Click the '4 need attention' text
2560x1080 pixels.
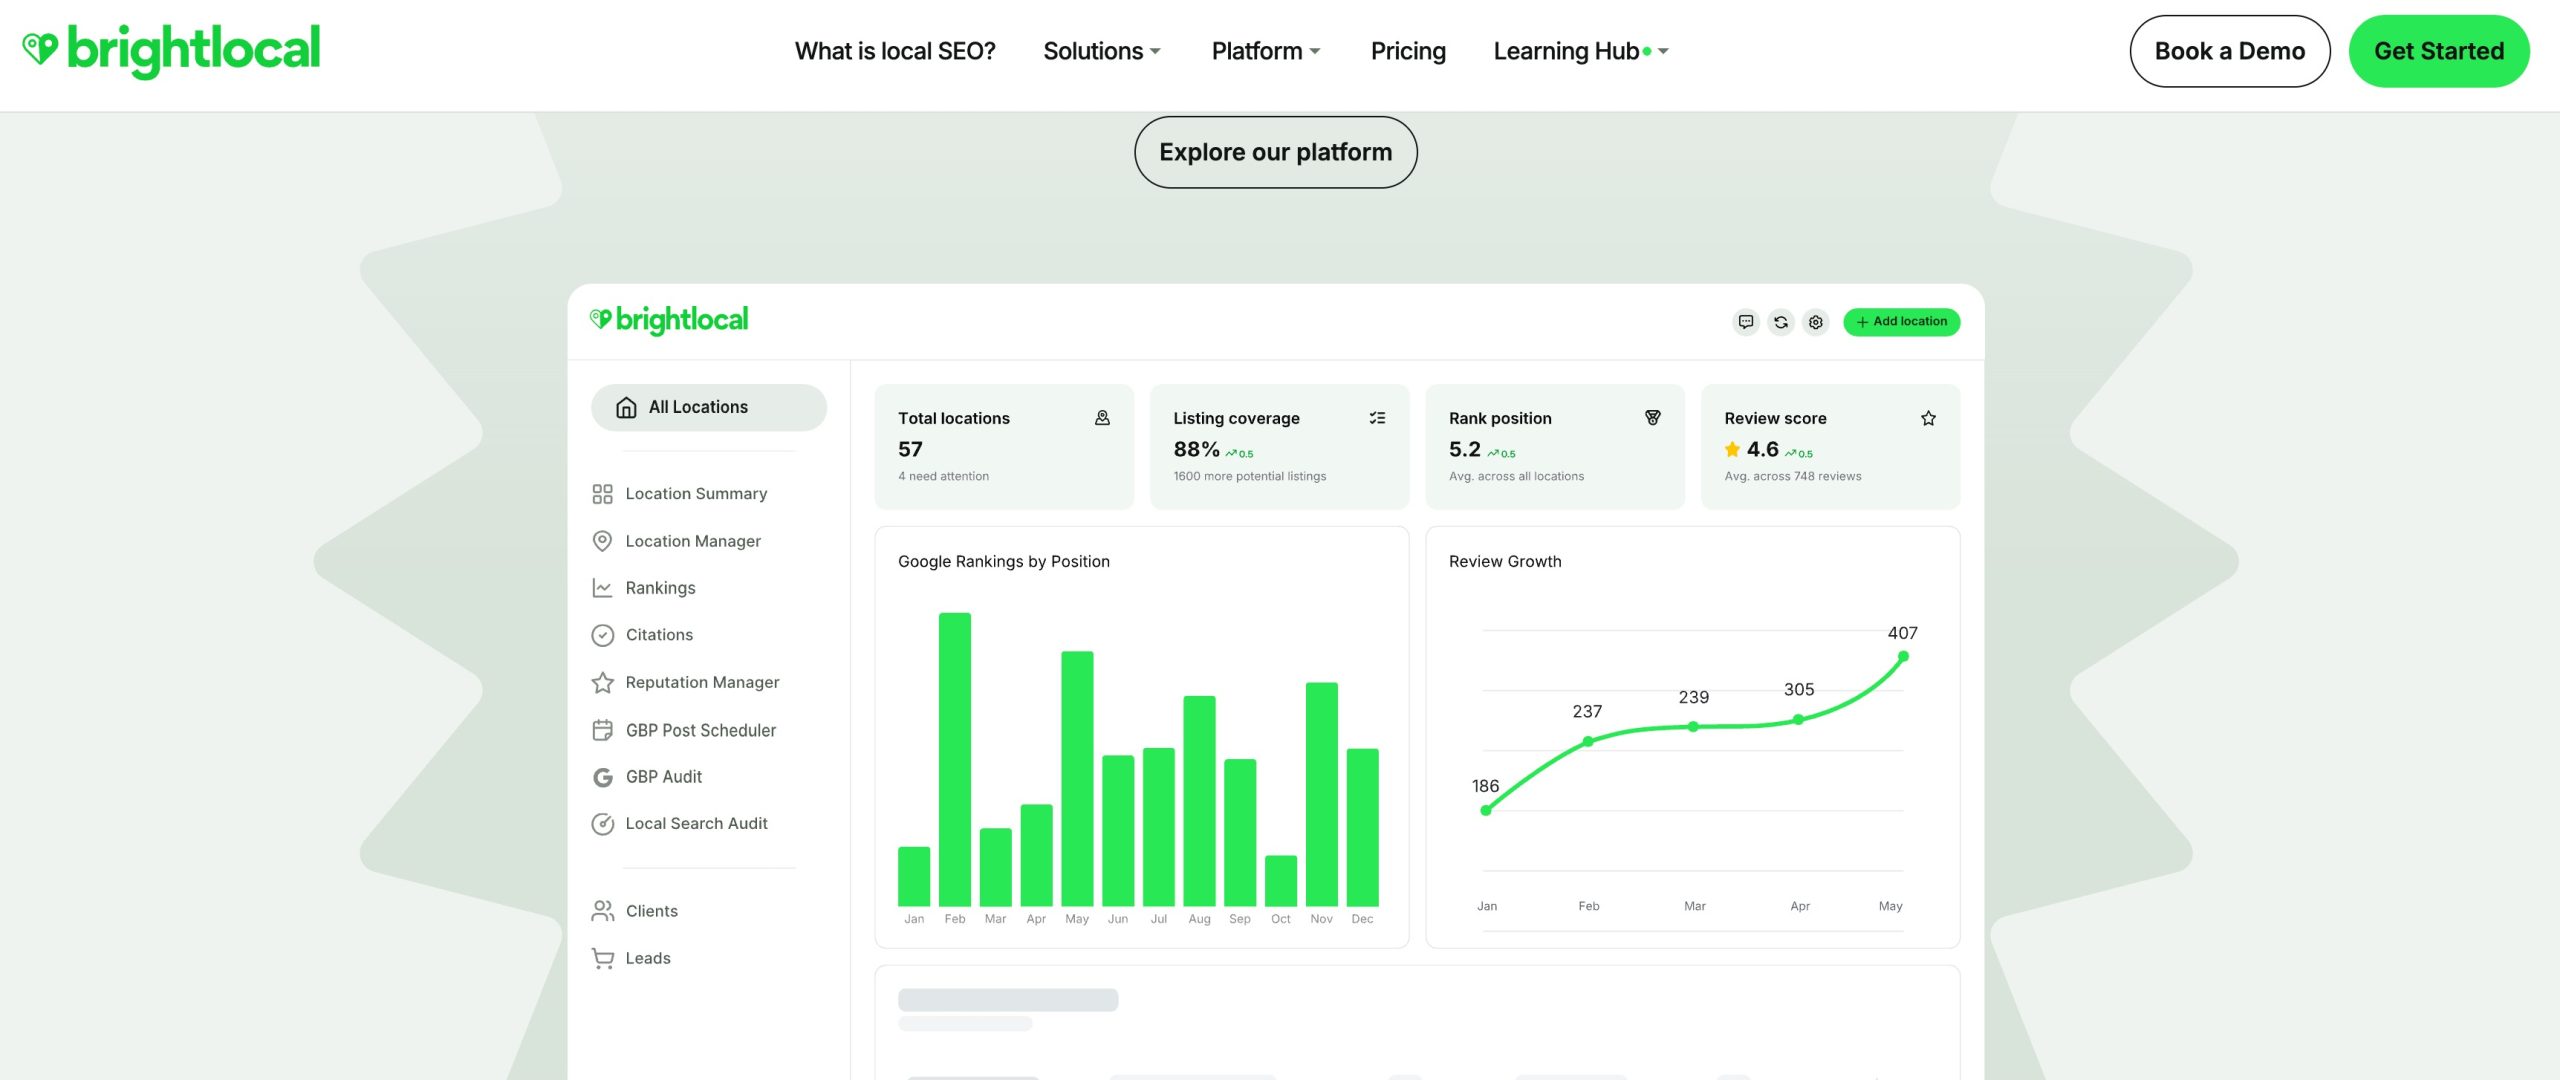click(943, 477)
